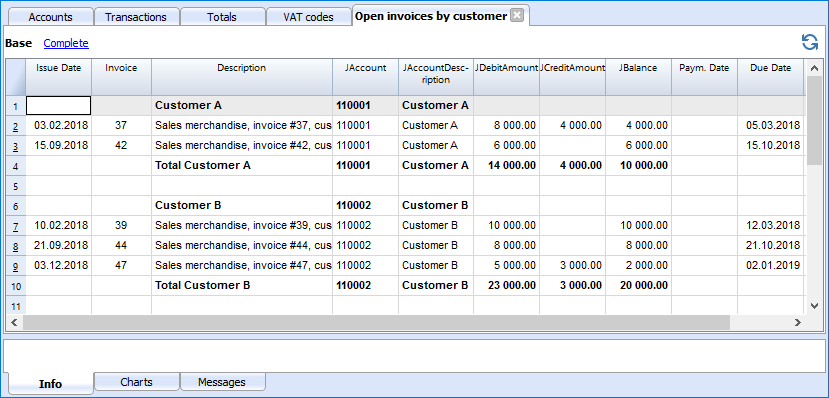Click the 3 000.00 credit cell in row 9
The image size is (829, 398).
(x=573, y=265)
